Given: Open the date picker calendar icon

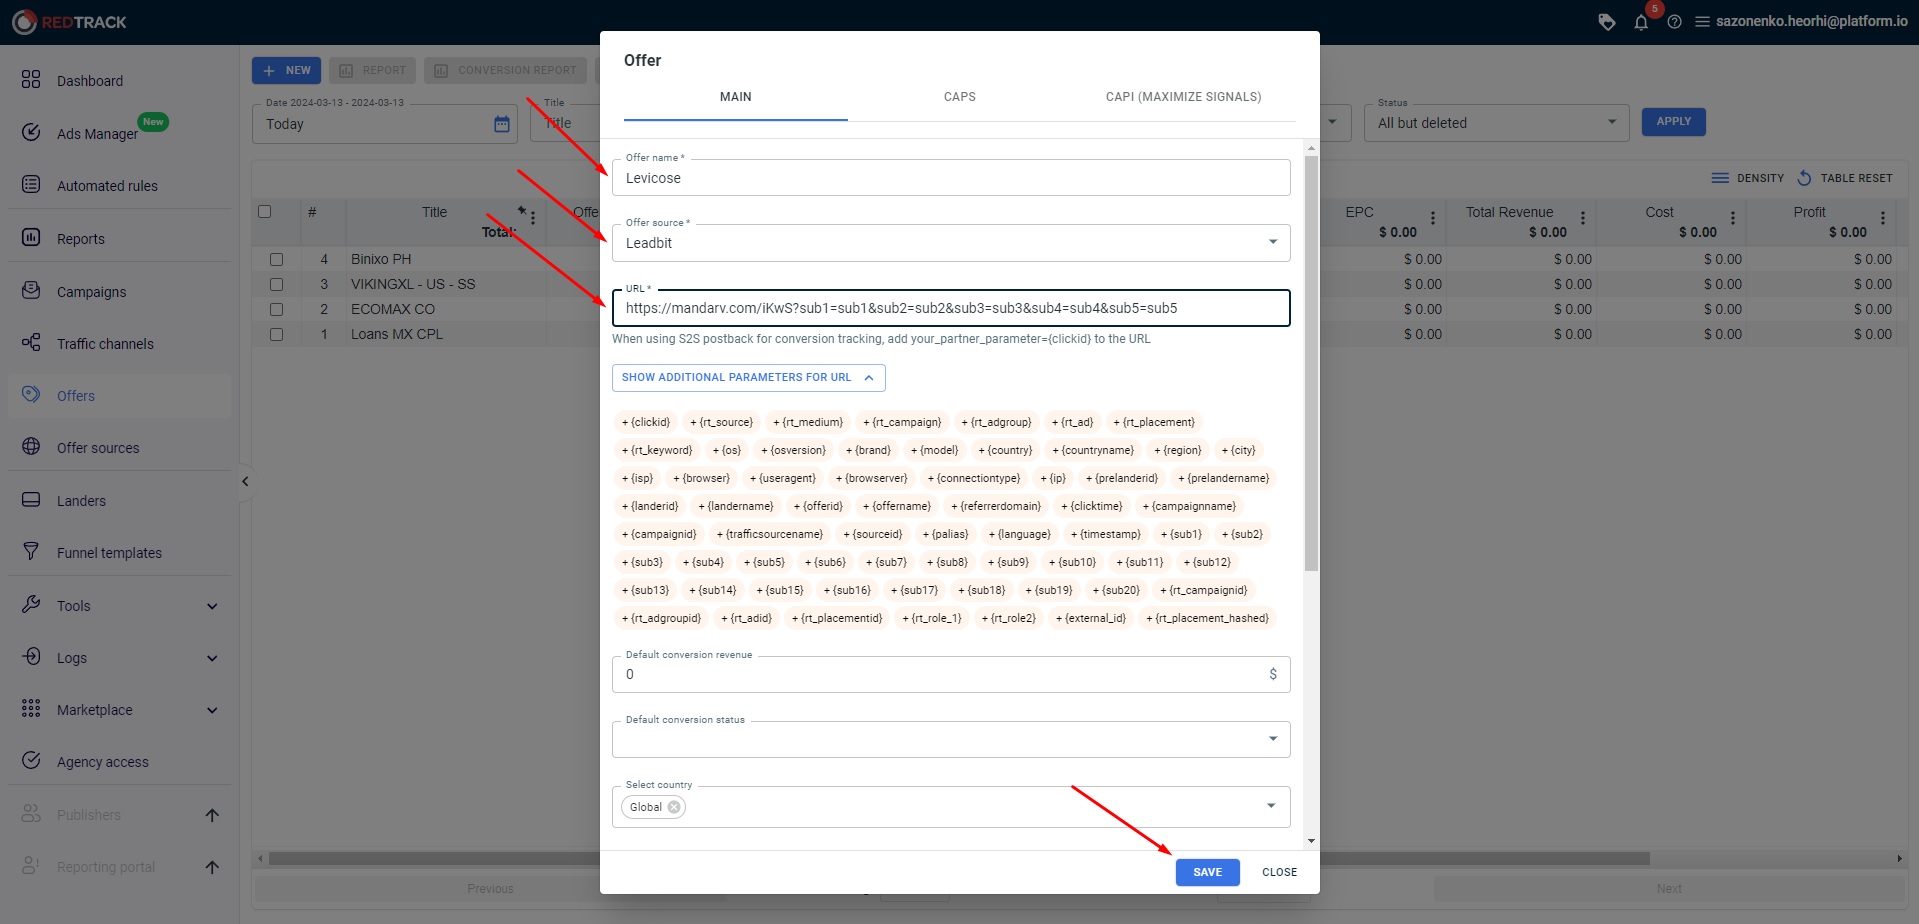Looking at the screenshot, I should [x=501, y=124].
